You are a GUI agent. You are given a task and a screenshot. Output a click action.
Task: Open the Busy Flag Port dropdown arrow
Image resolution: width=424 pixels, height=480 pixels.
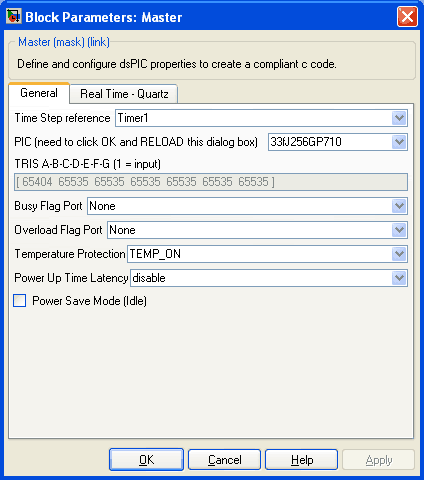coord(399,206)
